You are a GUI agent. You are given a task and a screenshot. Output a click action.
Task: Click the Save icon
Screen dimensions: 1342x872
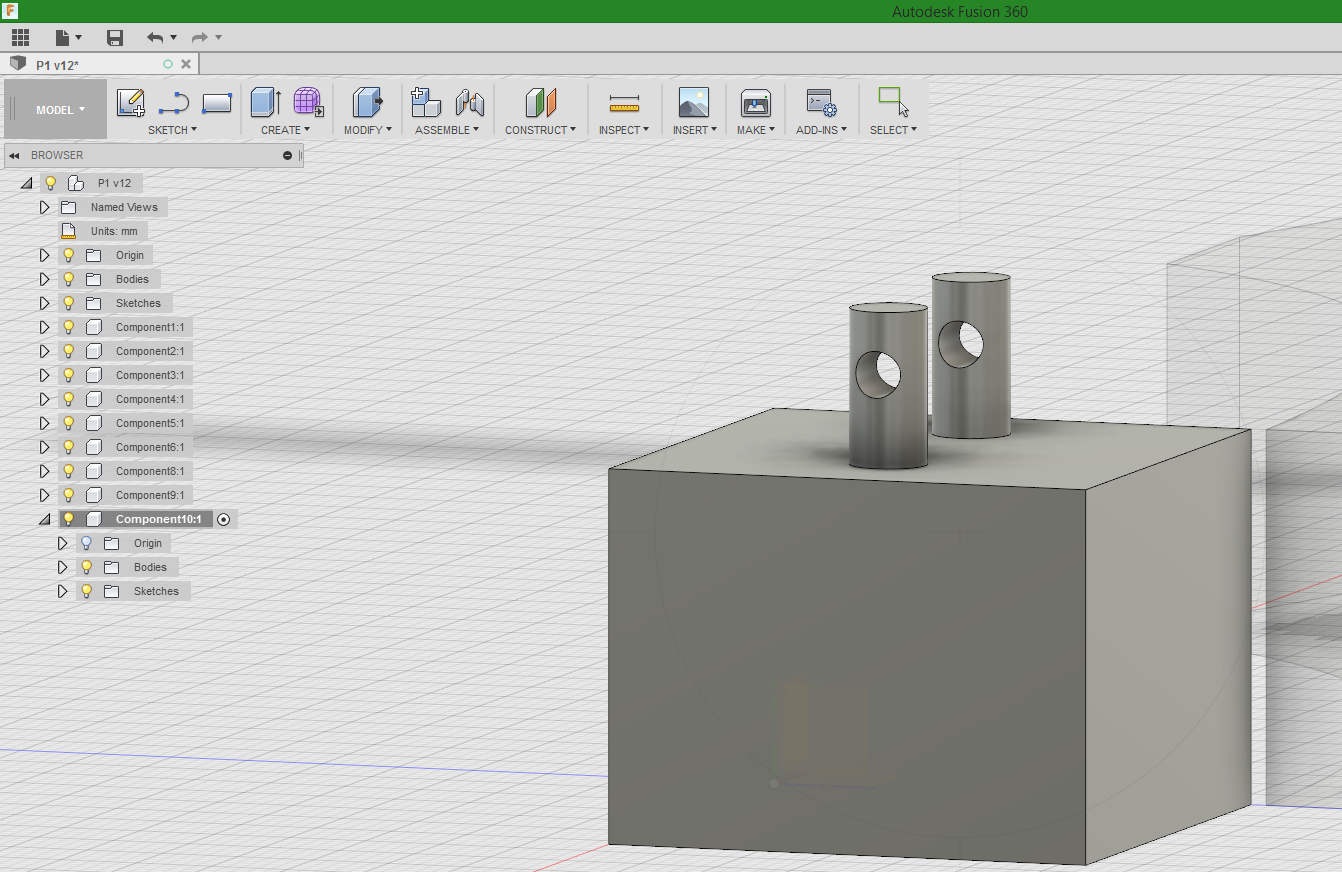115,38
